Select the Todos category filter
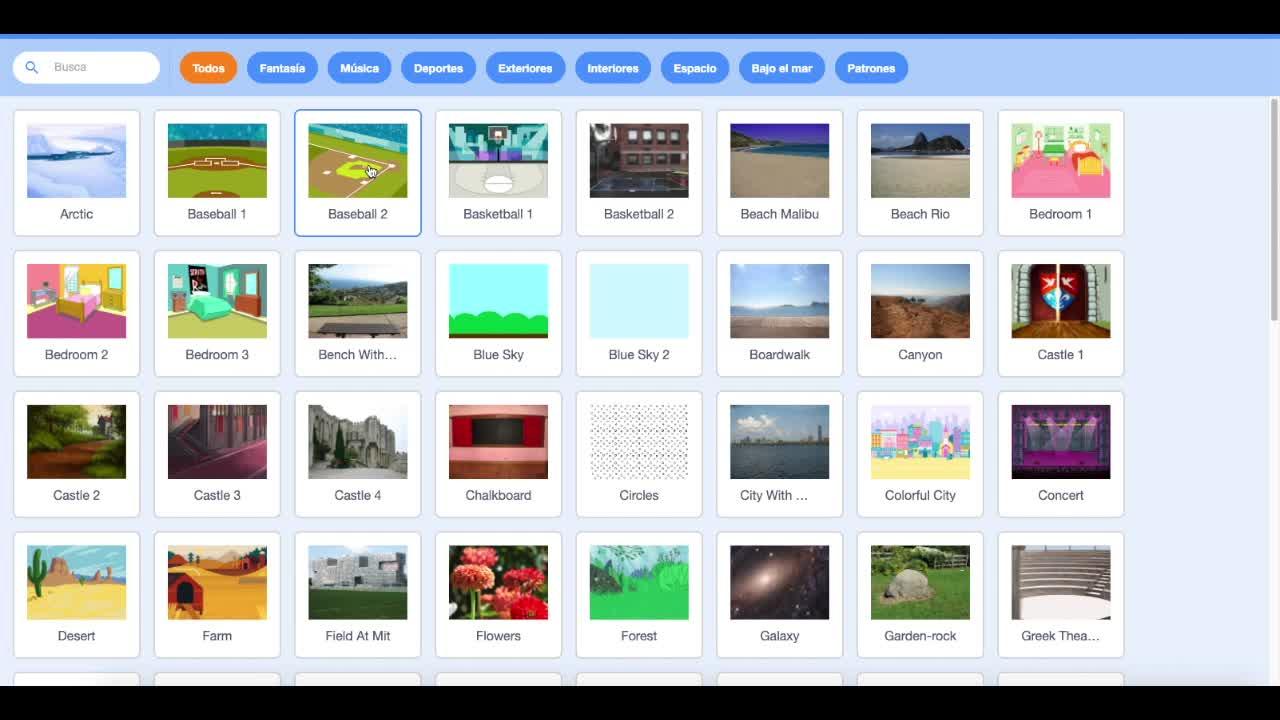 (208, 68)
